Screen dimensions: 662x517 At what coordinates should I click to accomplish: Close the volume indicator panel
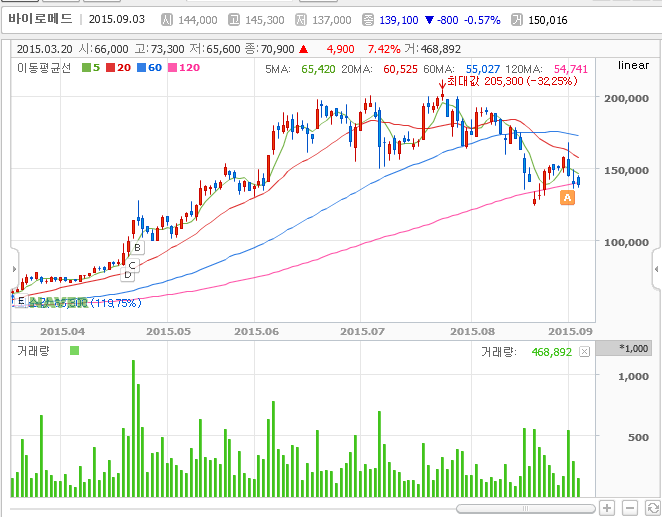[x=584, y=352]
